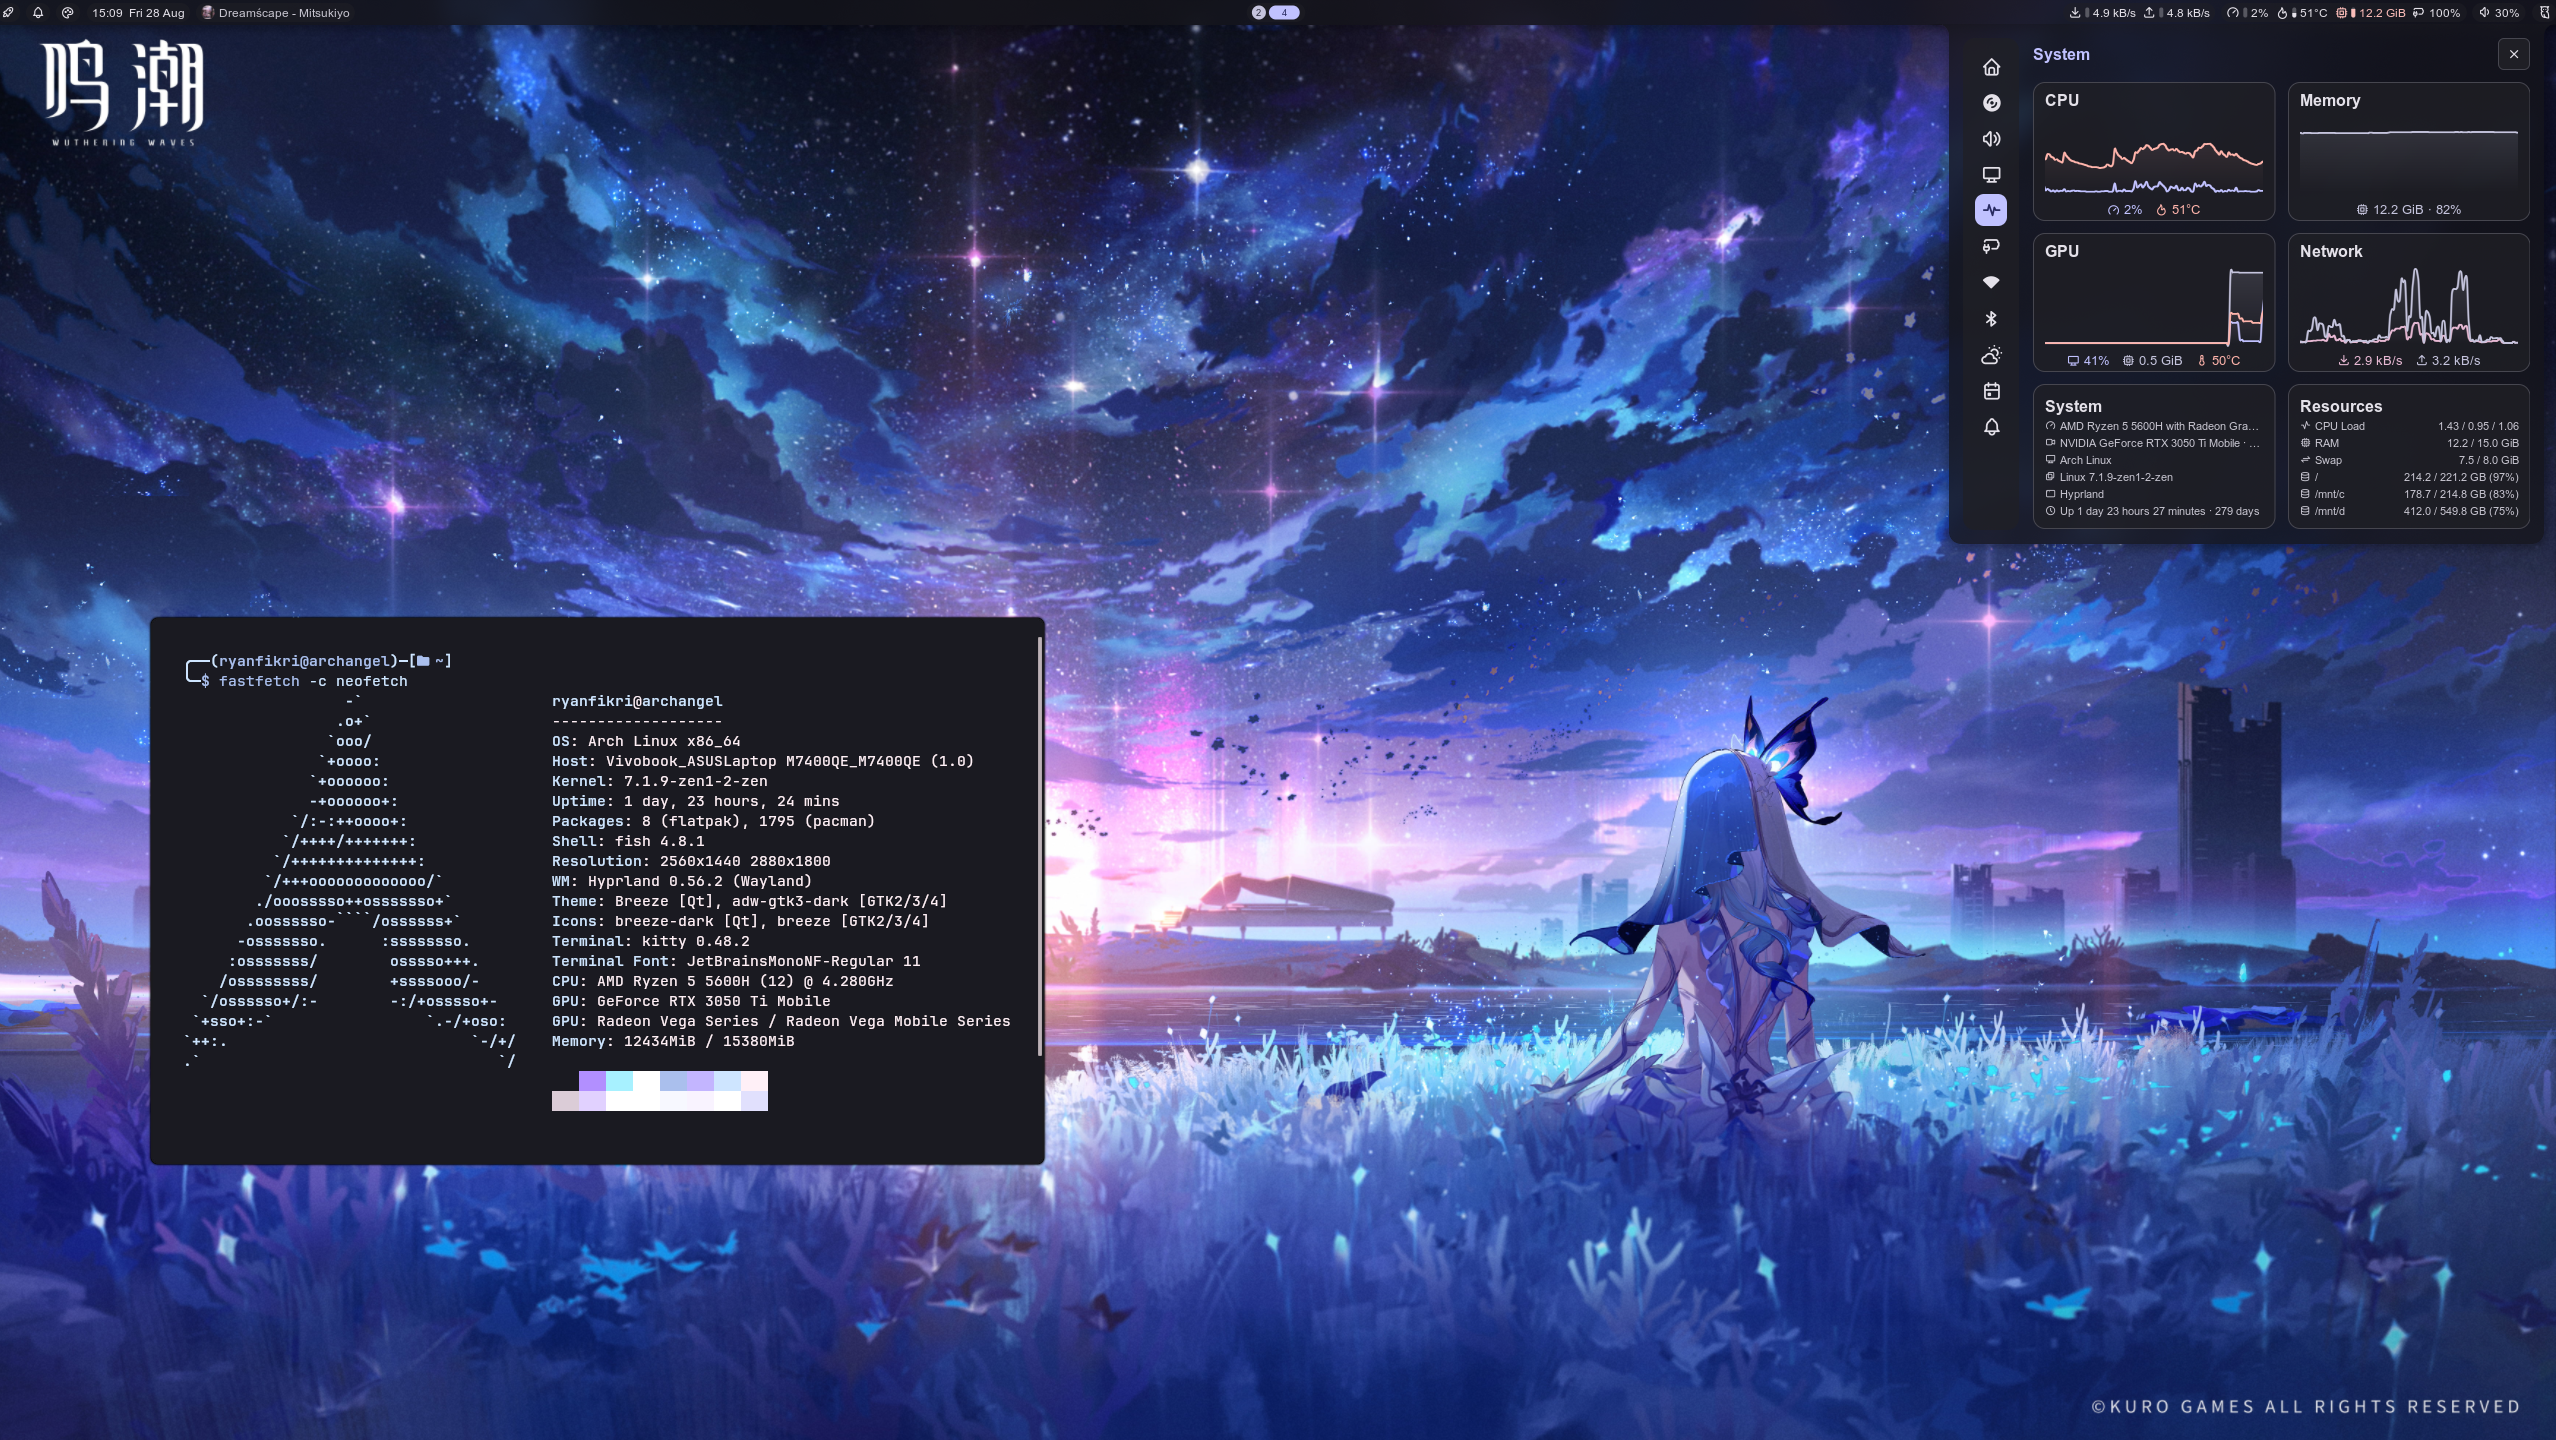Switch to workspace 4 in top bar
2556x1440 pixels.
coord(1284,13)
